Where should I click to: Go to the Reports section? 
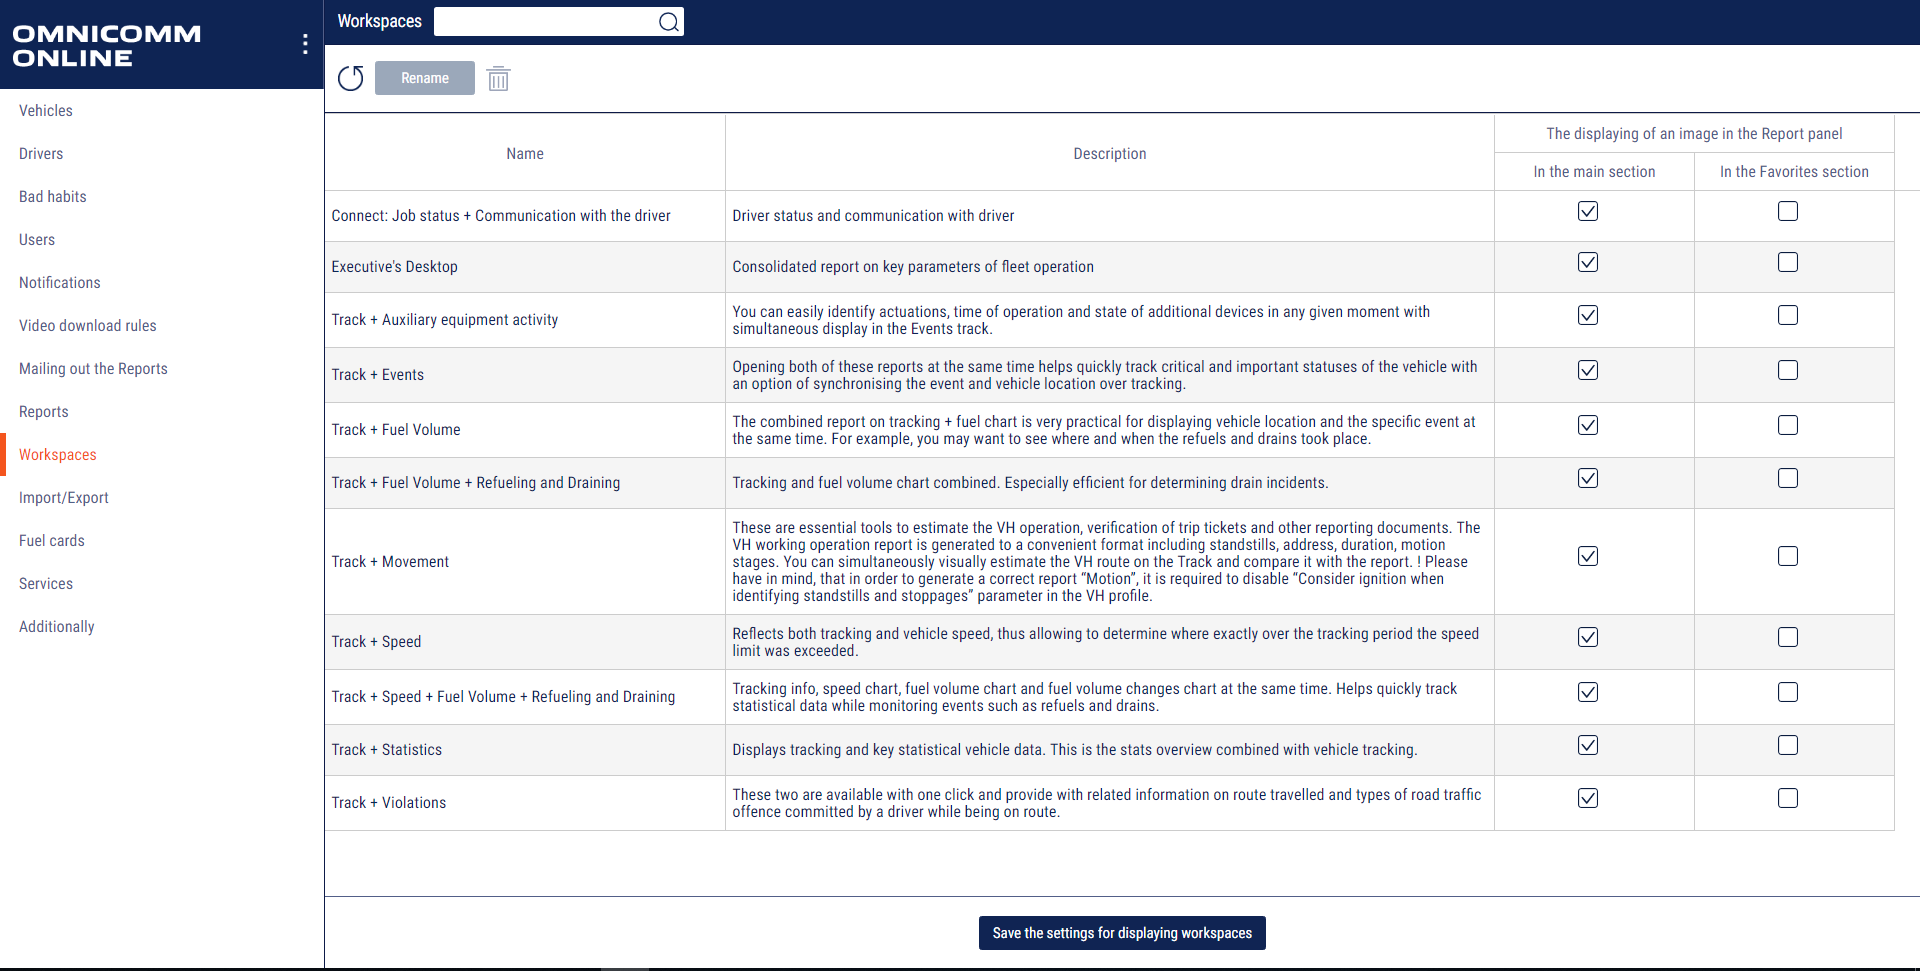pyautogui.click(x=44, y=412)
